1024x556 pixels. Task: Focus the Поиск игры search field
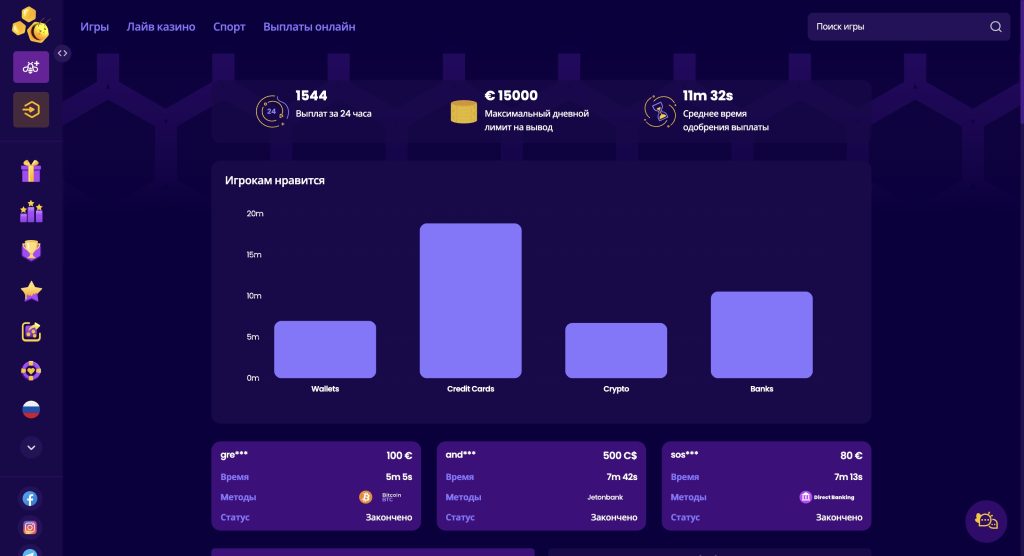(x=895, y=27)
